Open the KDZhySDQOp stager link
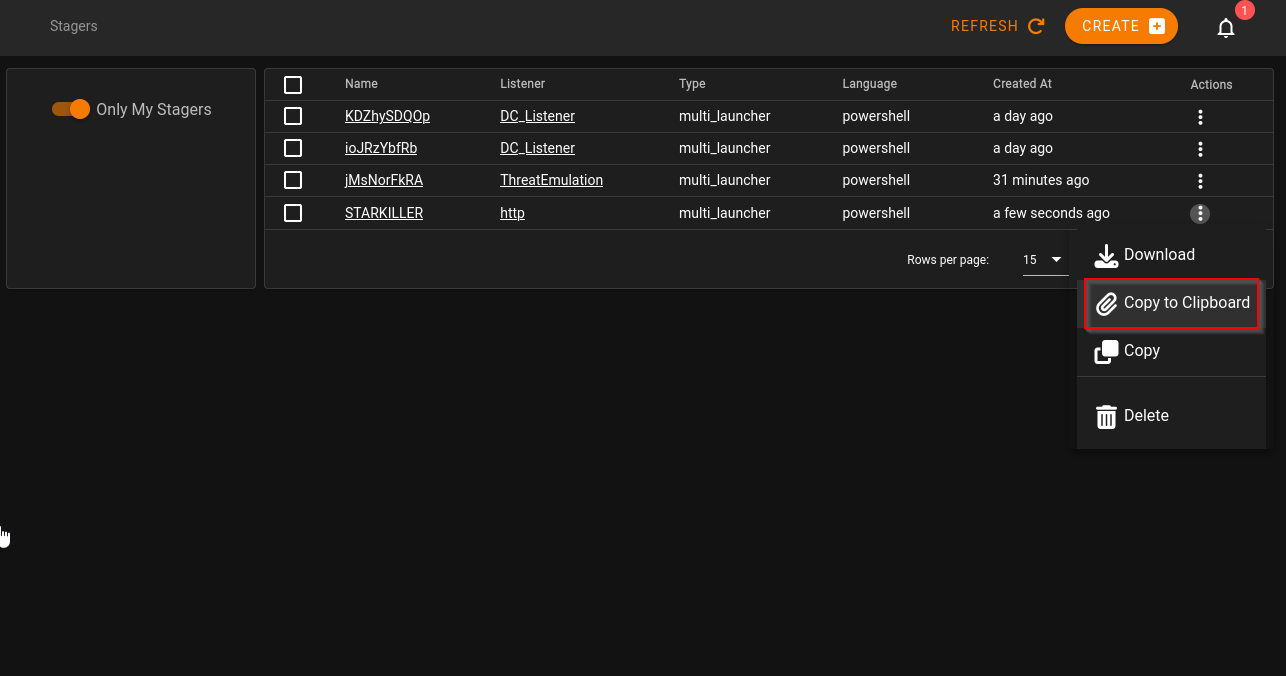The width and height of the screenshot is (1286, 676). click(x=387, y=116)
